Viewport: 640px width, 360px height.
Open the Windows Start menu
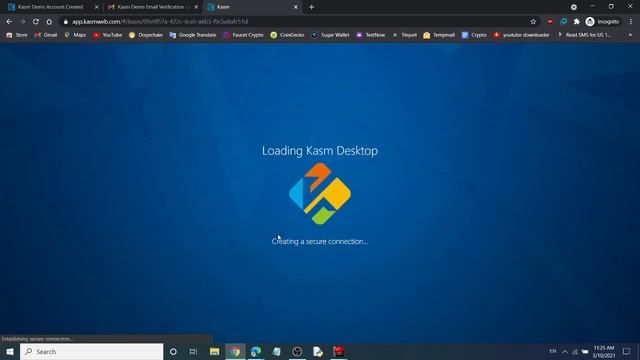click(10, 351)
